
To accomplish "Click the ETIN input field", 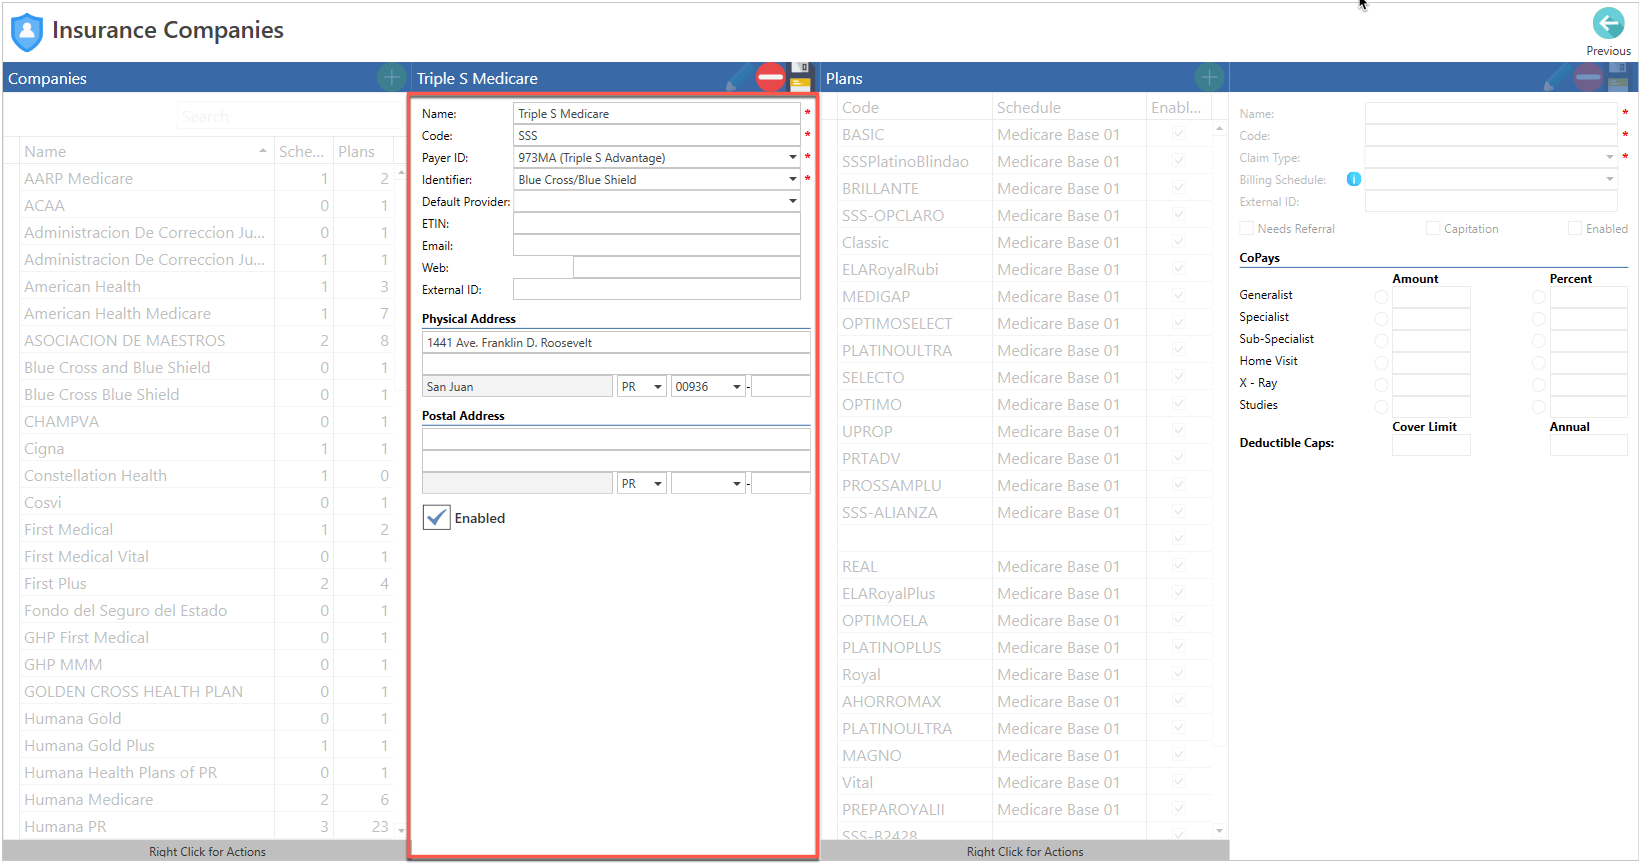I will pos(657,224).
